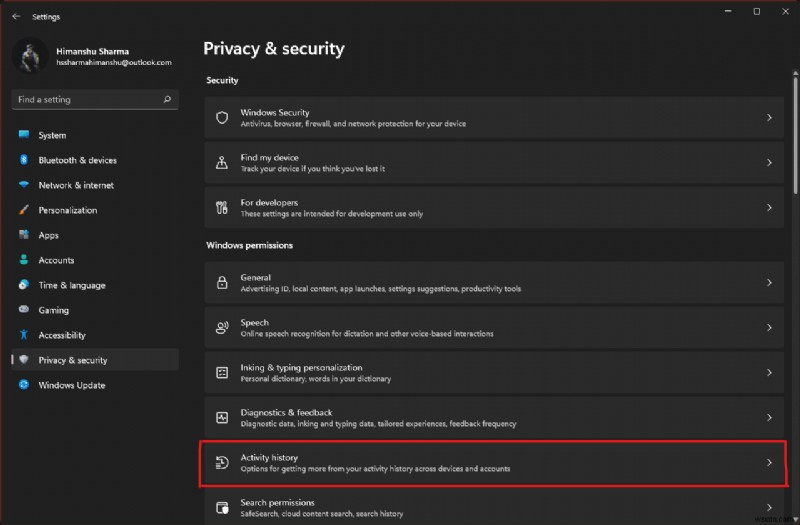Click the email address under Himanshu Sharma
This screenshot has width=800, height=525.
(x=114, y=62)
